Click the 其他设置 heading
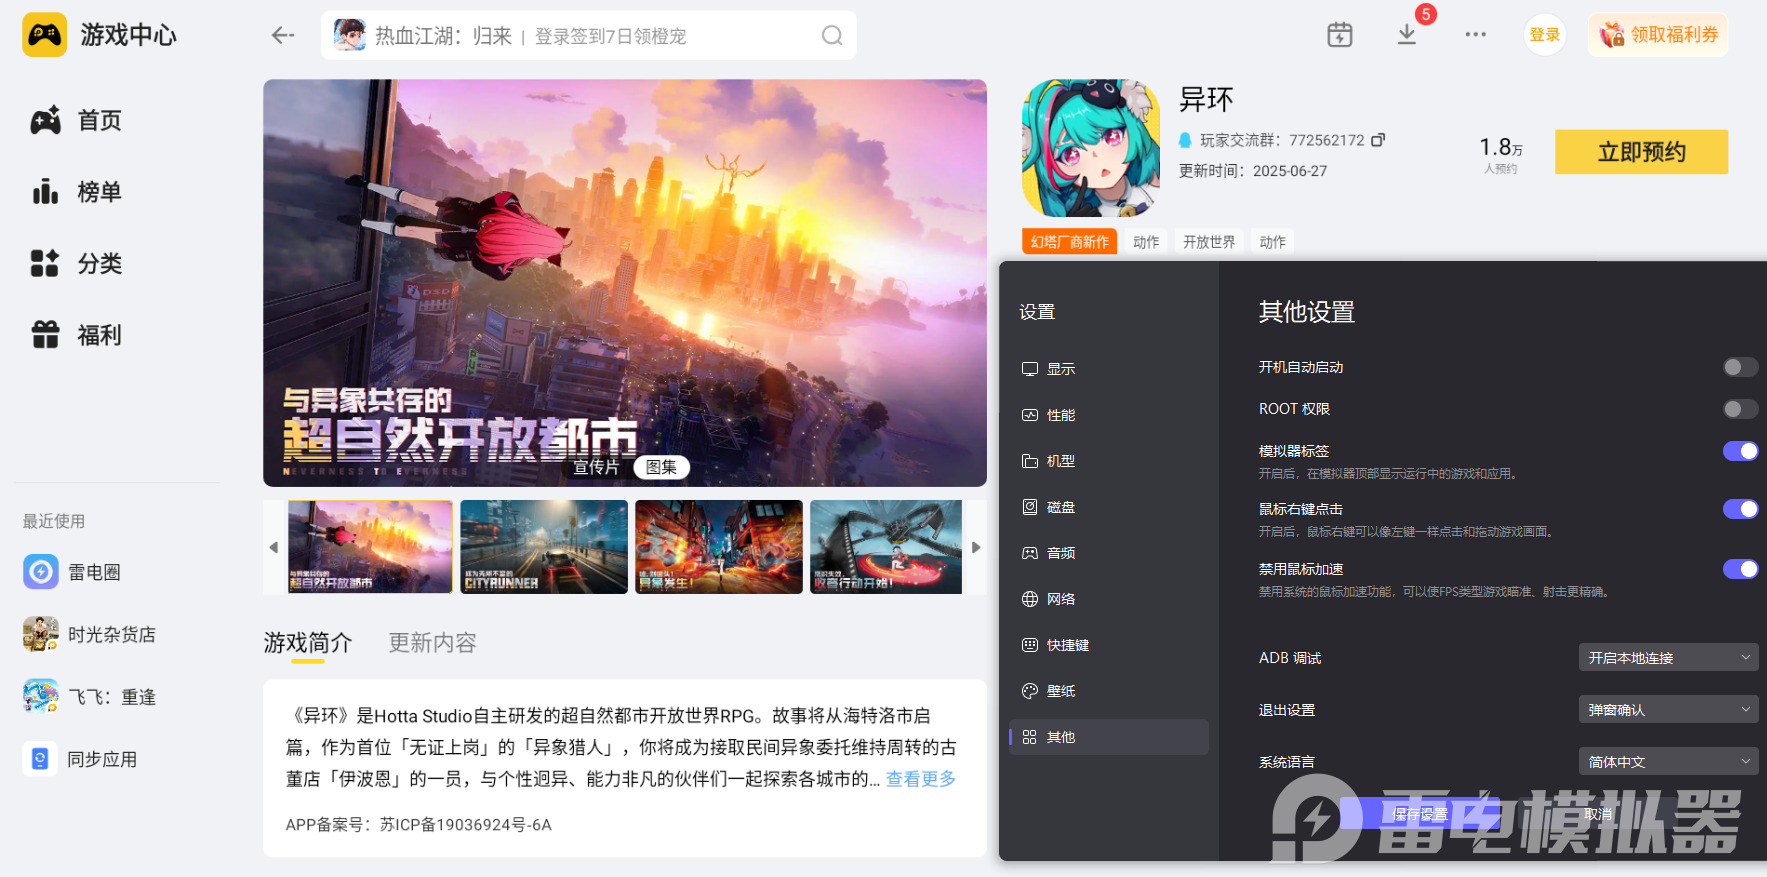Viewport: 1767px width, 877px height. click(1307, 312)
